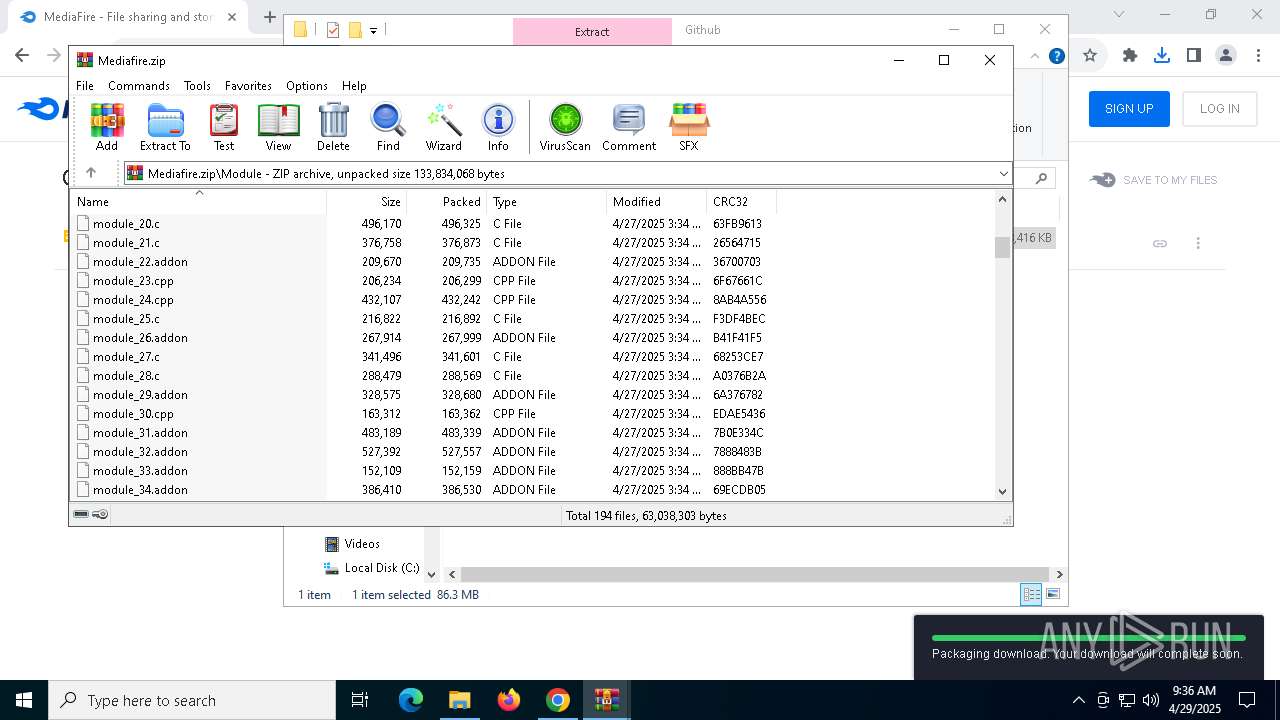Expand the archive path dropdown

[1003, 174]
